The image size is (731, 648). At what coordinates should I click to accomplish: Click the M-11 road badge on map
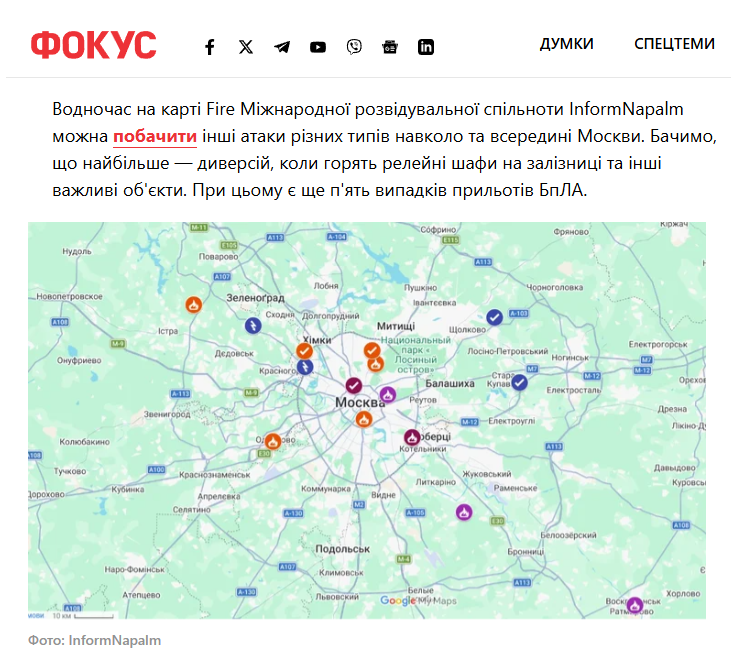pos(199,227)
